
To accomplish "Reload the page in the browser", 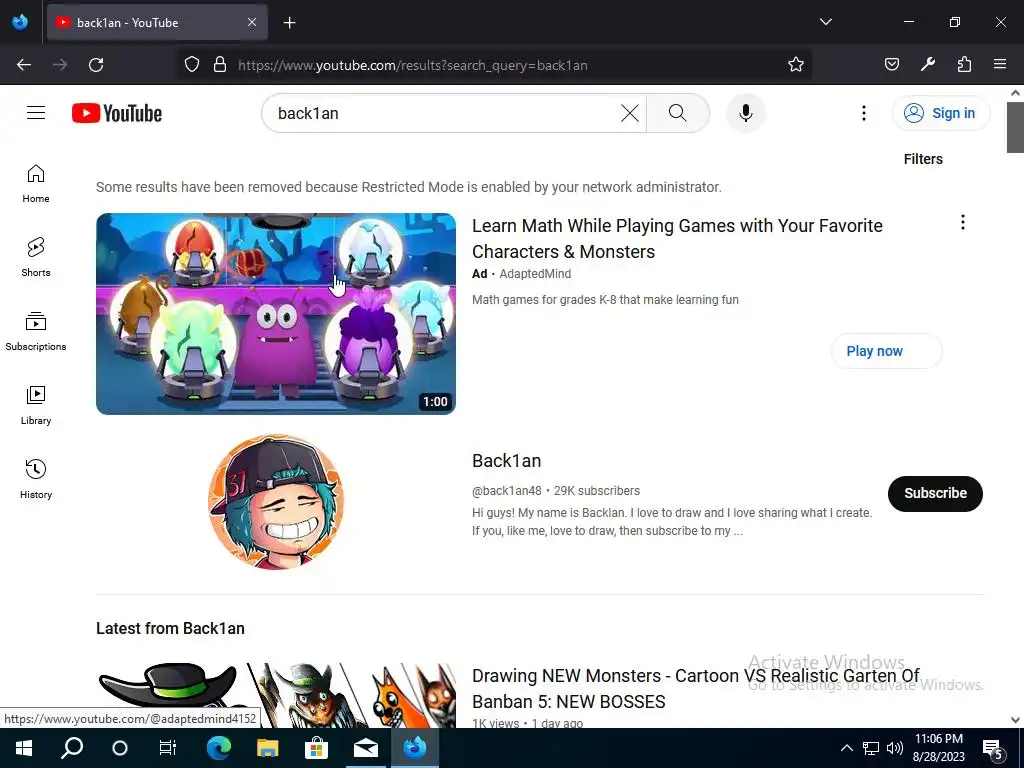I will point(96,65).
